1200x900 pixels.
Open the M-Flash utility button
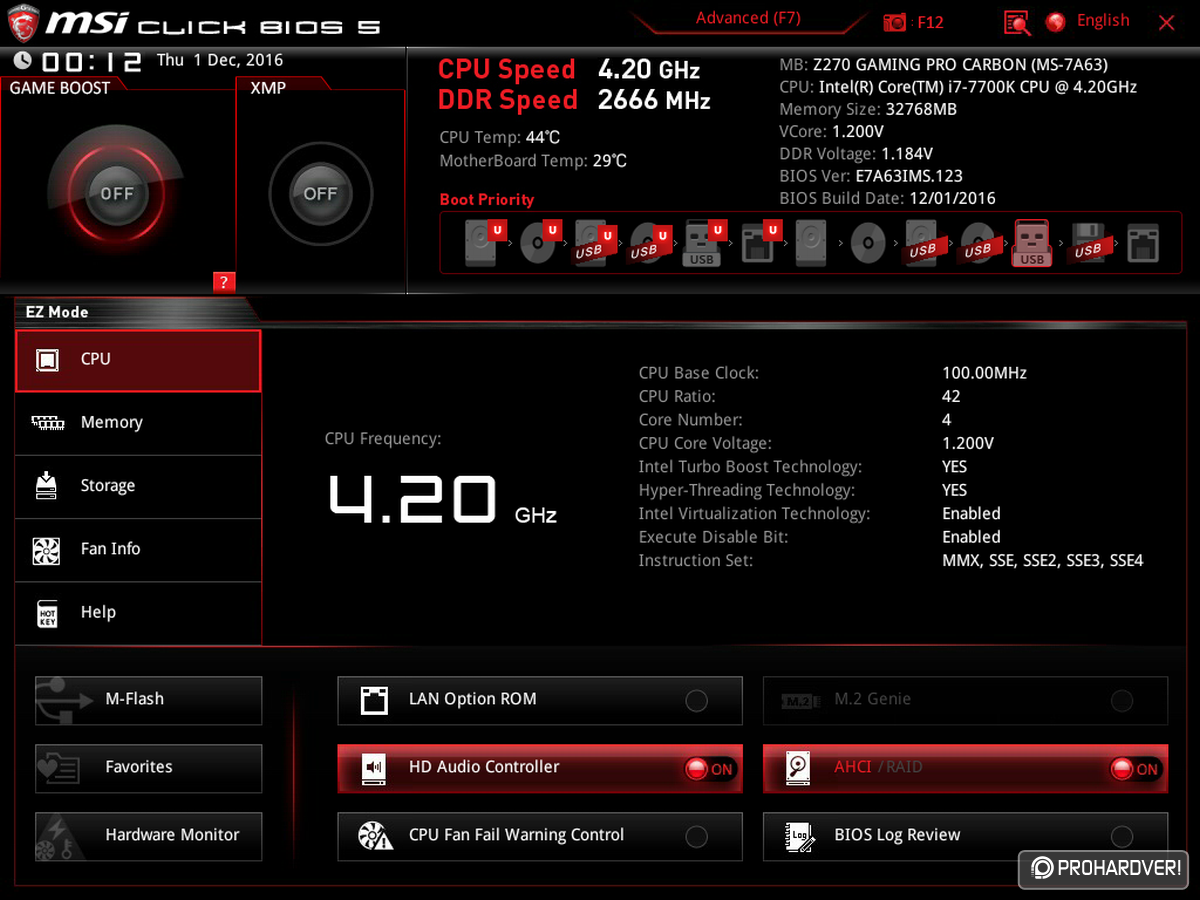[148, 700]
